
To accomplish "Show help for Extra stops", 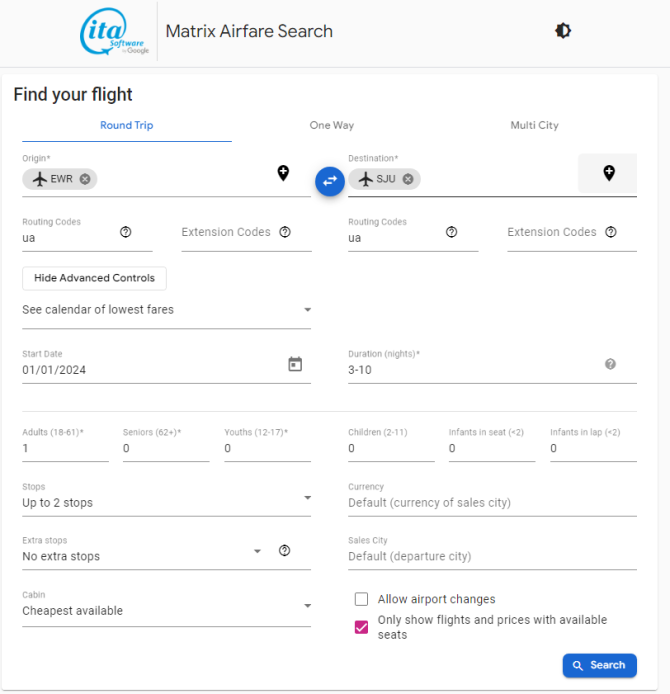I will click(285, 550).
